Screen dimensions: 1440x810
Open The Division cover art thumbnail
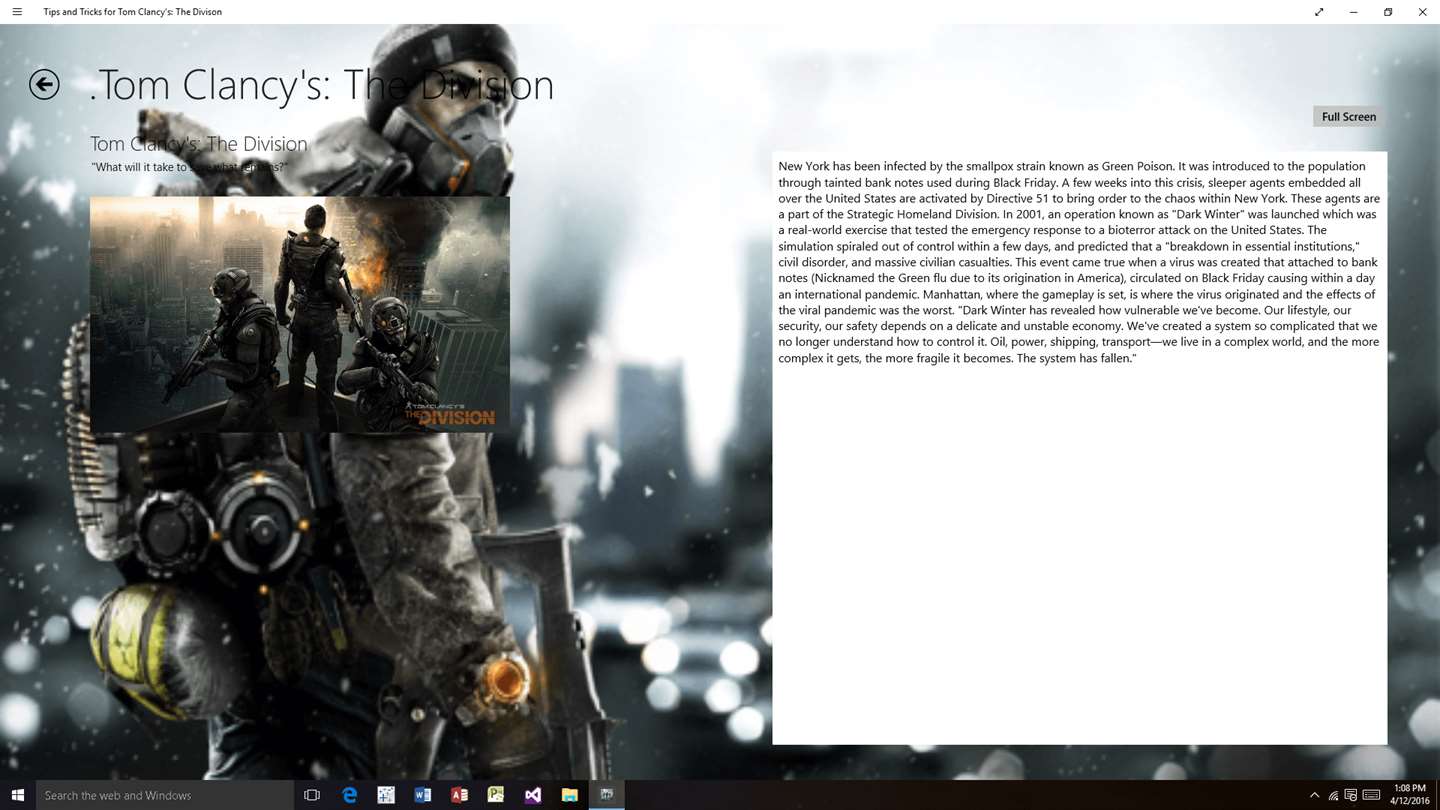(x=300, y=314)
